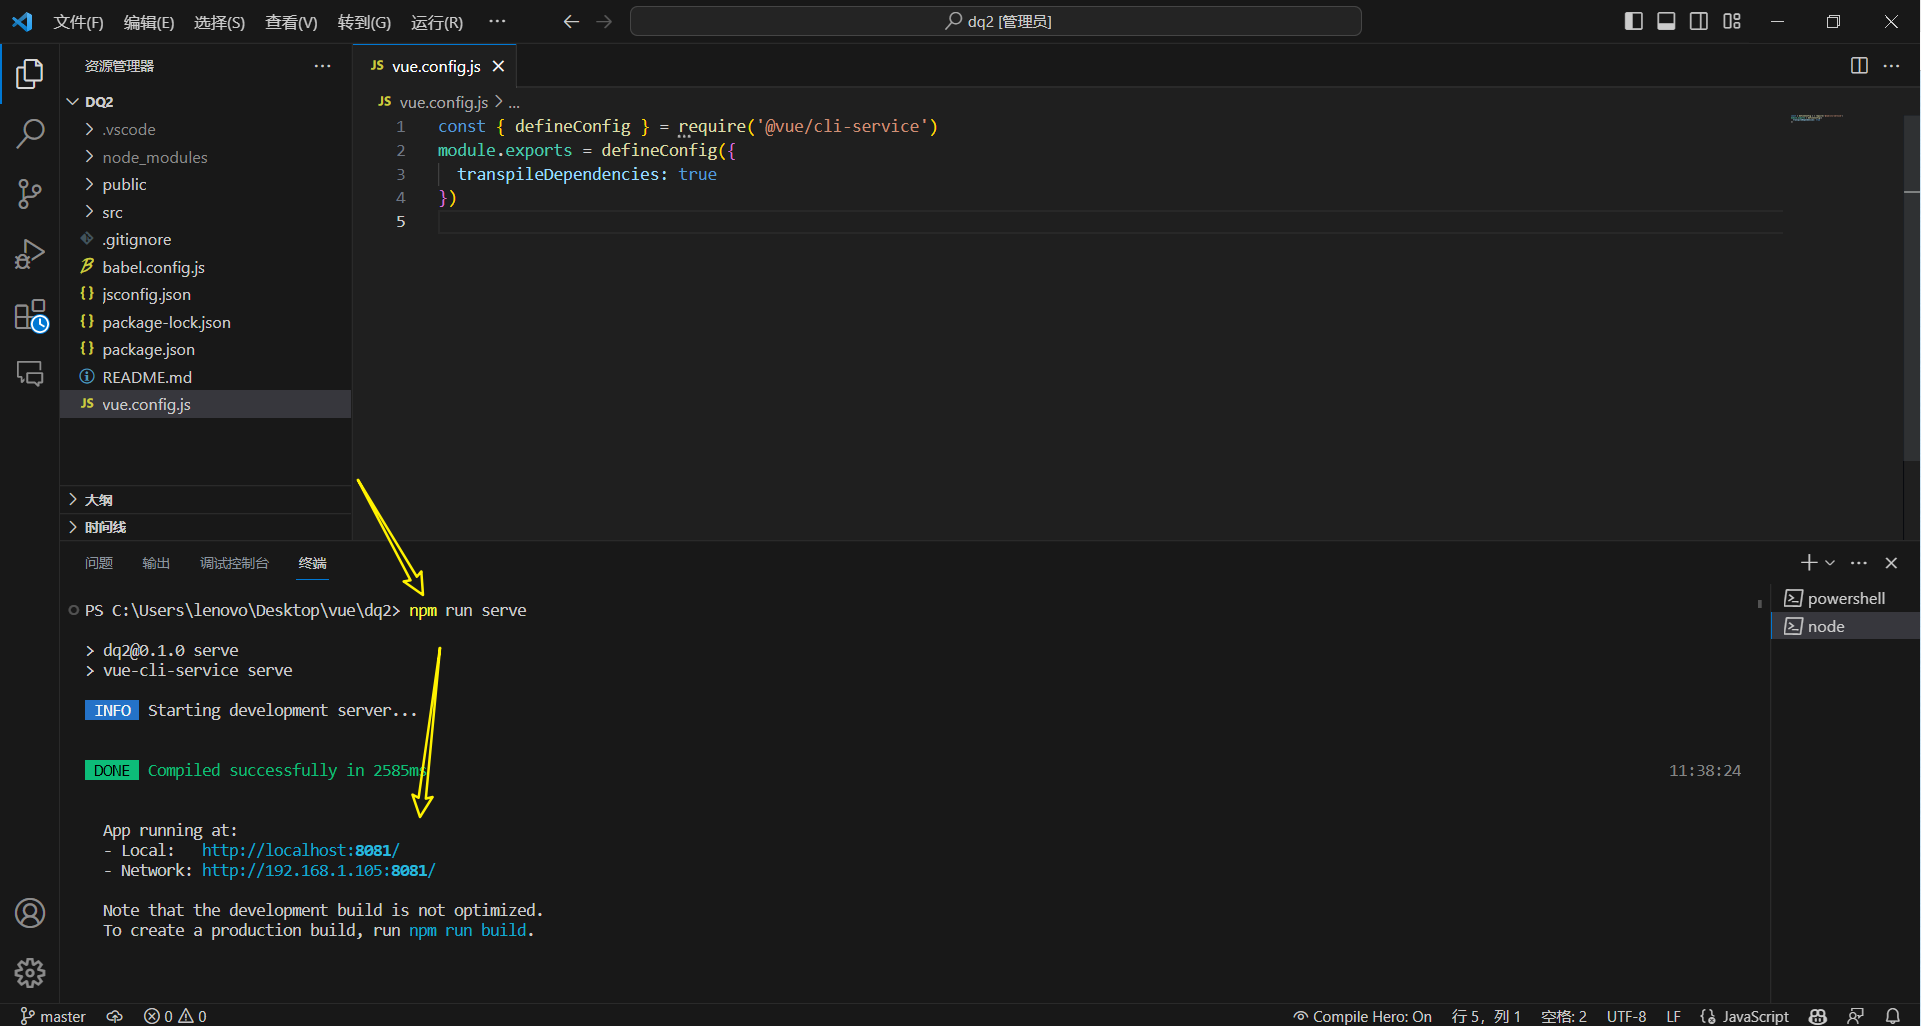The width and height of the screenshot is (1921, 1026).
Task: Open the 192.168.1.105:8081 network link
Action: coord(319,870)
